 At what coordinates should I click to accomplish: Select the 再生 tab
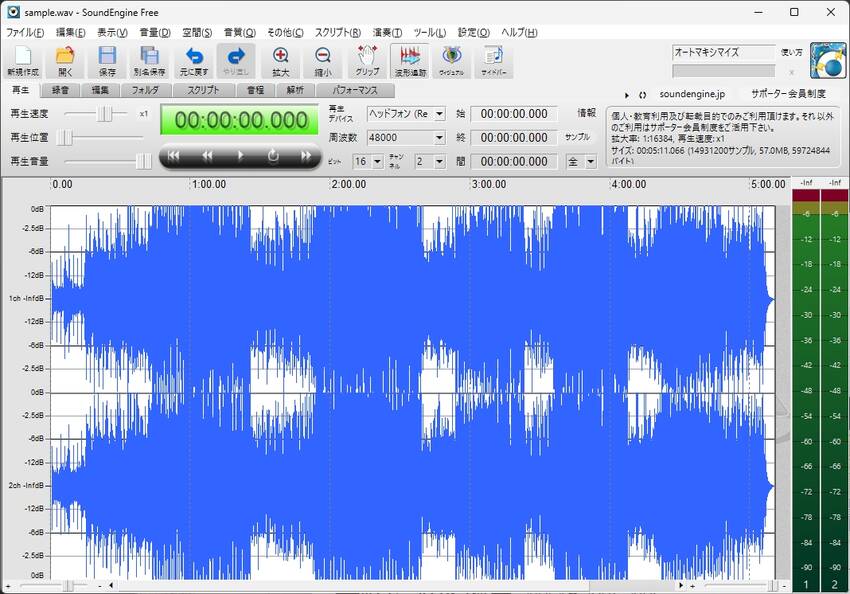(21, 90)
